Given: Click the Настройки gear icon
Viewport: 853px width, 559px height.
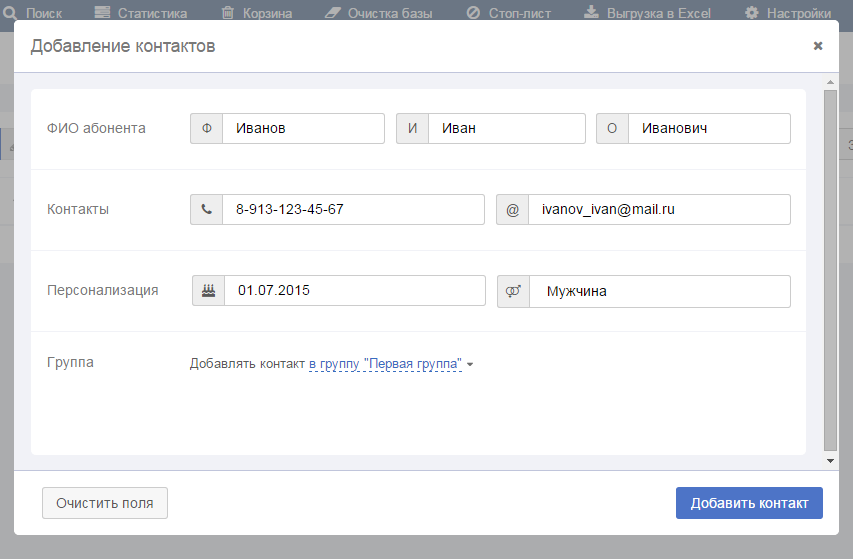Looking at the screenshot, I should click(752, 13).
